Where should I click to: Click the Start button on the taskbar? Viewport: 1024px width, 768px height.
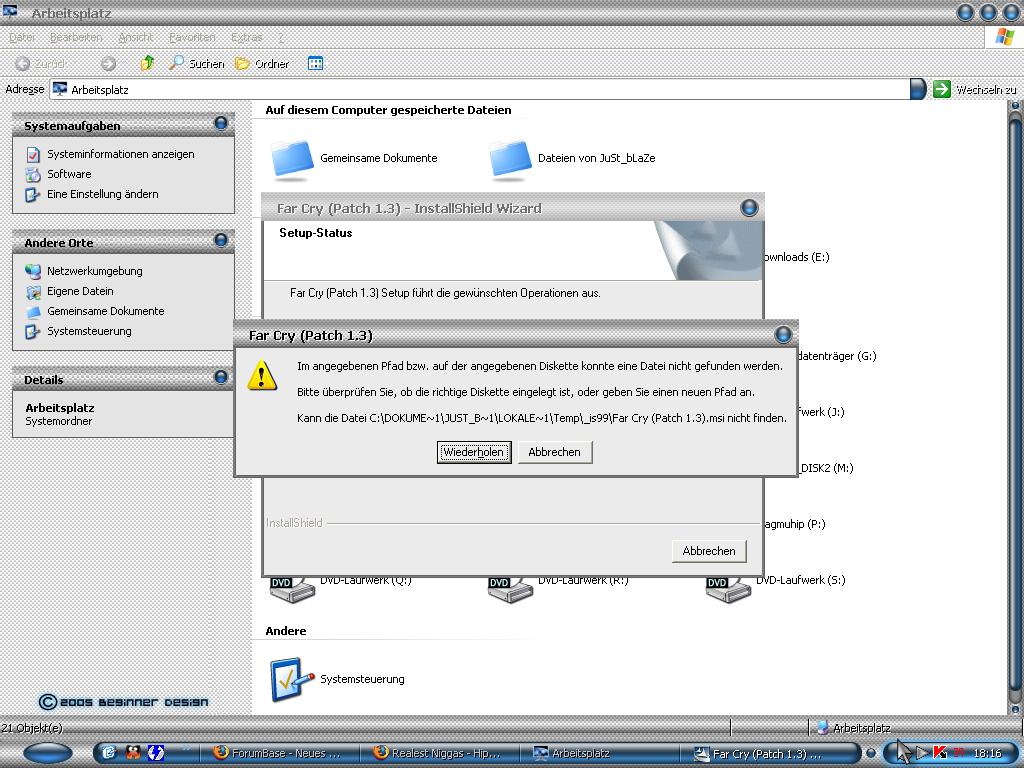coord(48,753)
